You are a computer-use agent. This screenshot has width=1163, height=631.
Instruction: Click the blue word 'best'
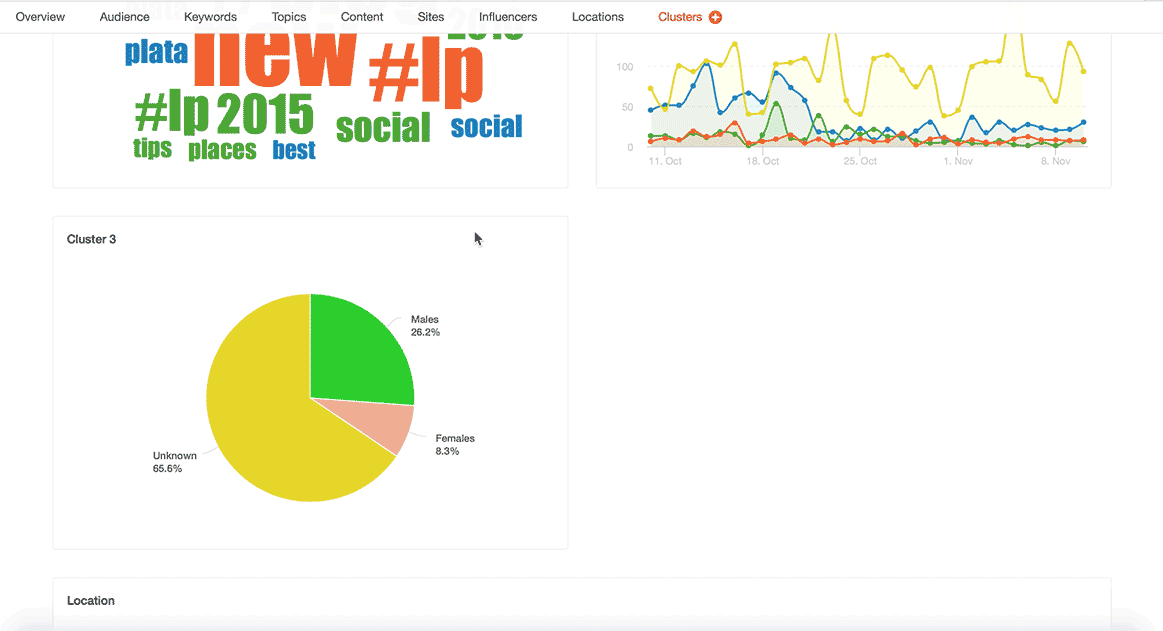pyautogui.click(x=294, y=150)
